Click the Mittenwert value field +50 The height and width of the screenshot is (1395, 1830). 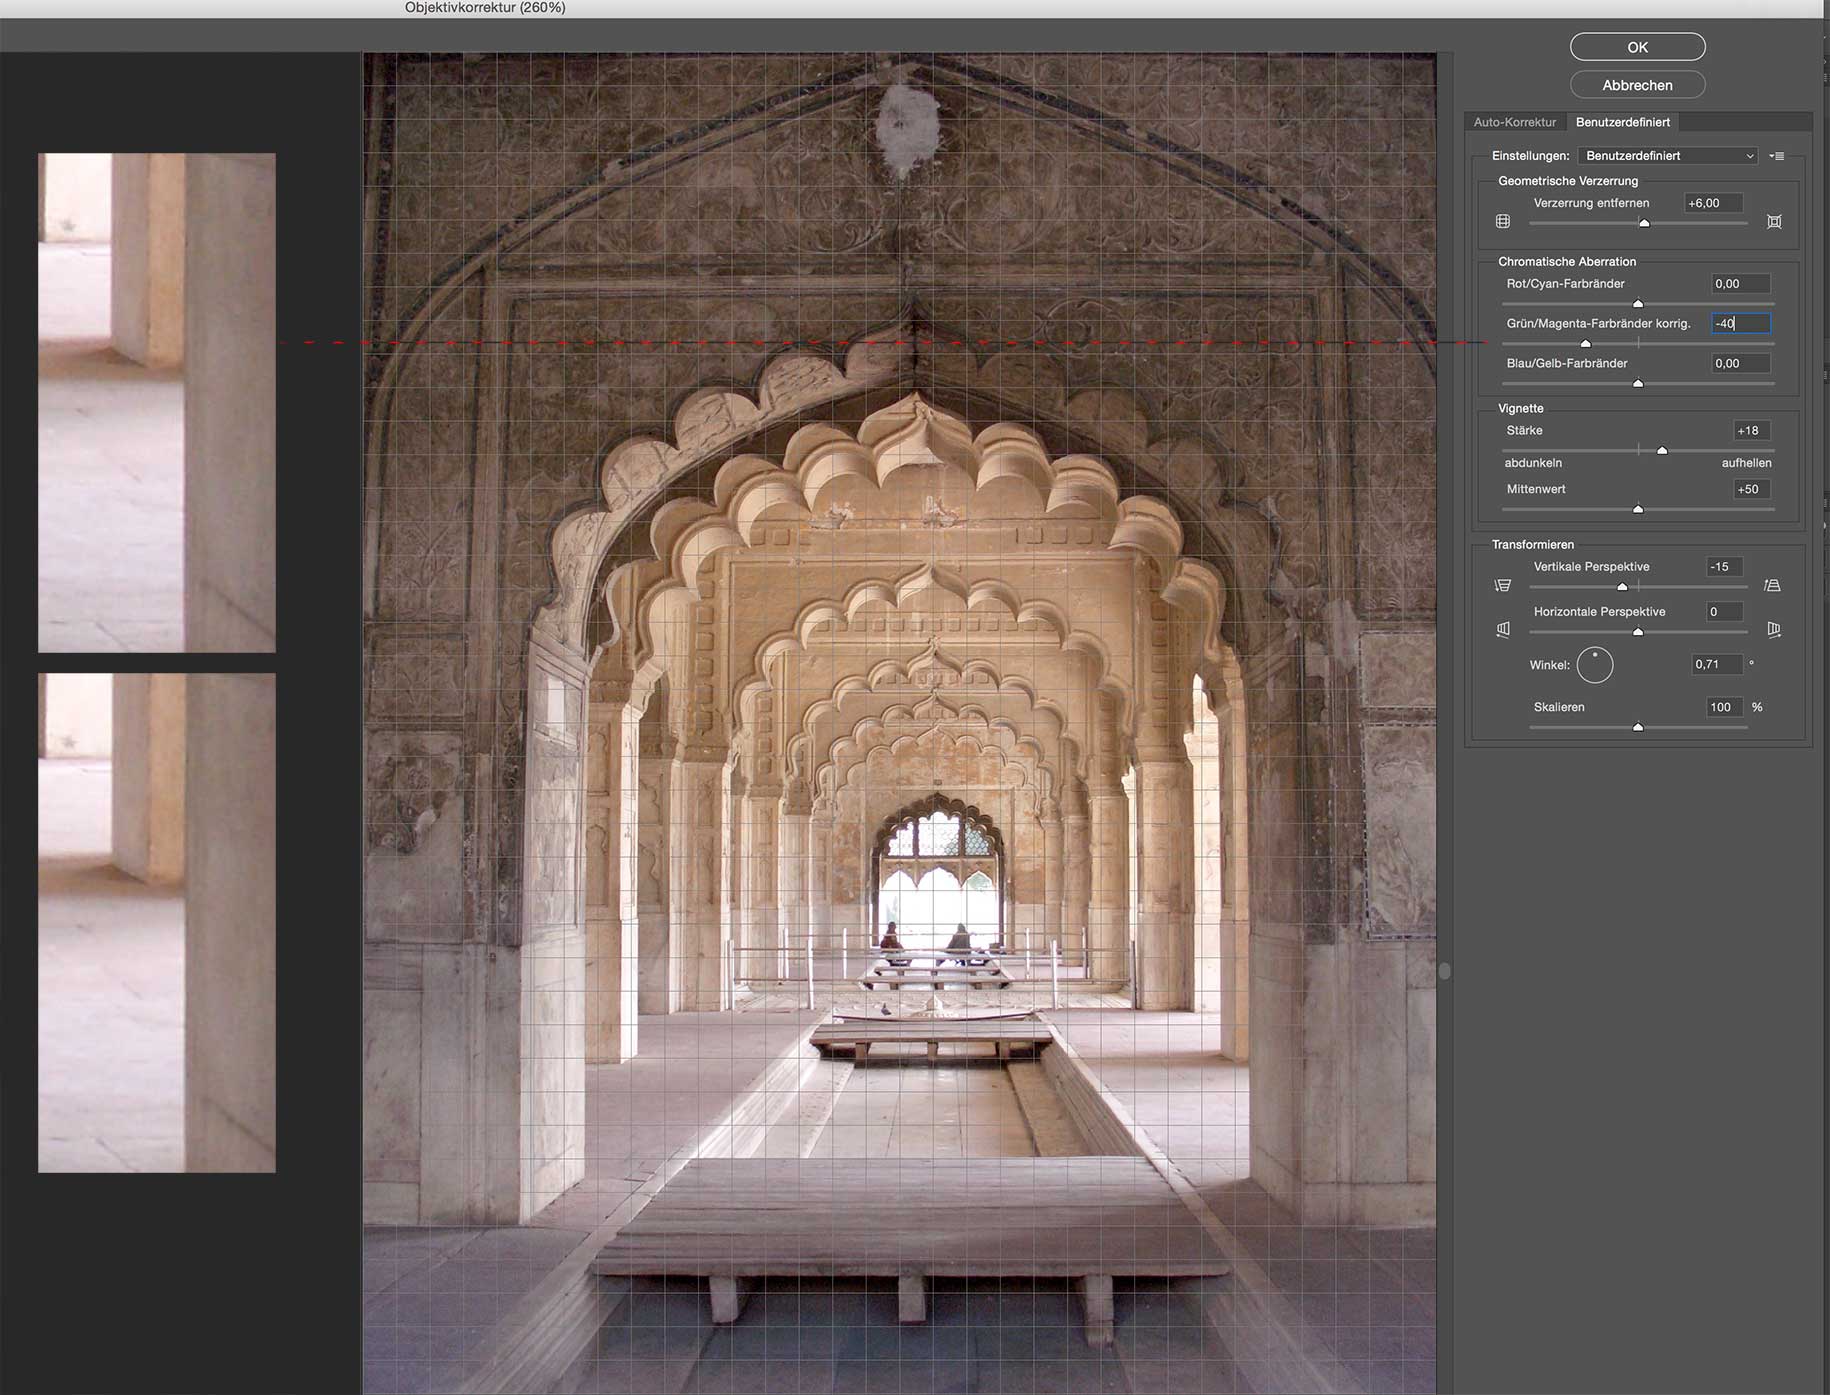(1752, 489)
